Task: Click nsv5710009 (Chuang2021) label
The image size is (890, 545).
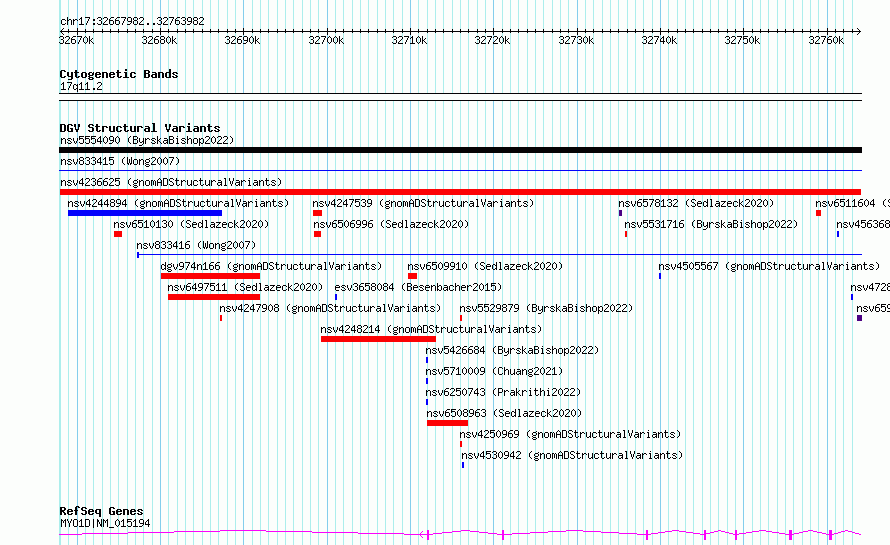Action: point(494,371)
